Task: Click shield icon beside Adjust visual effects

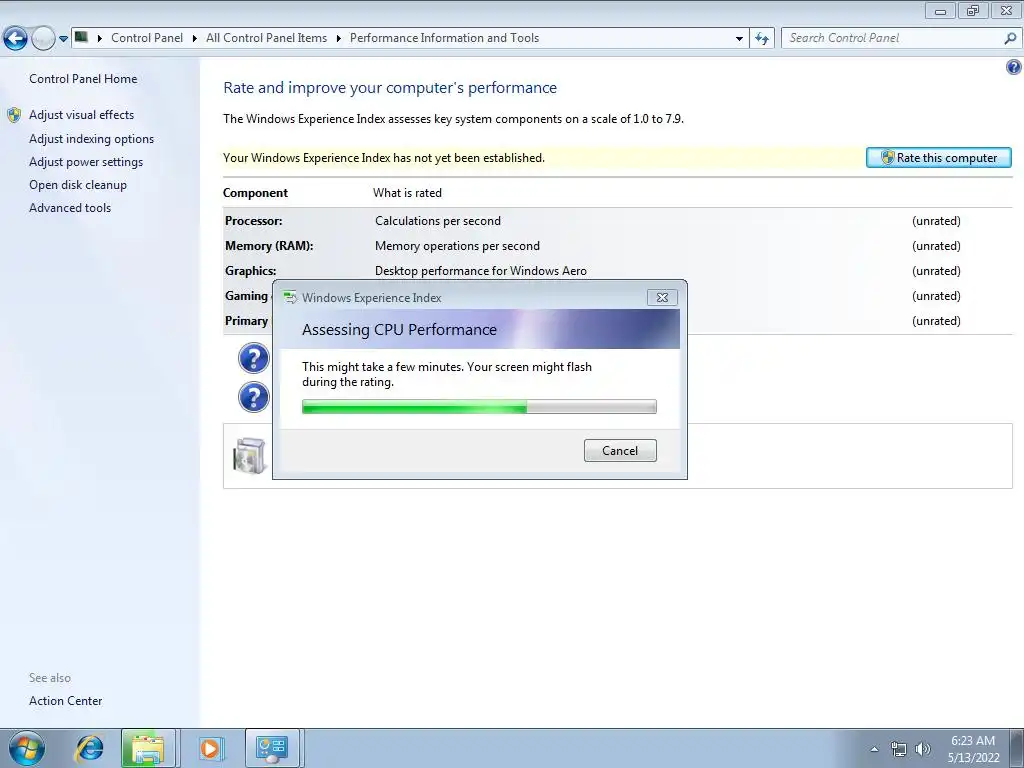Action: point(14,116)
